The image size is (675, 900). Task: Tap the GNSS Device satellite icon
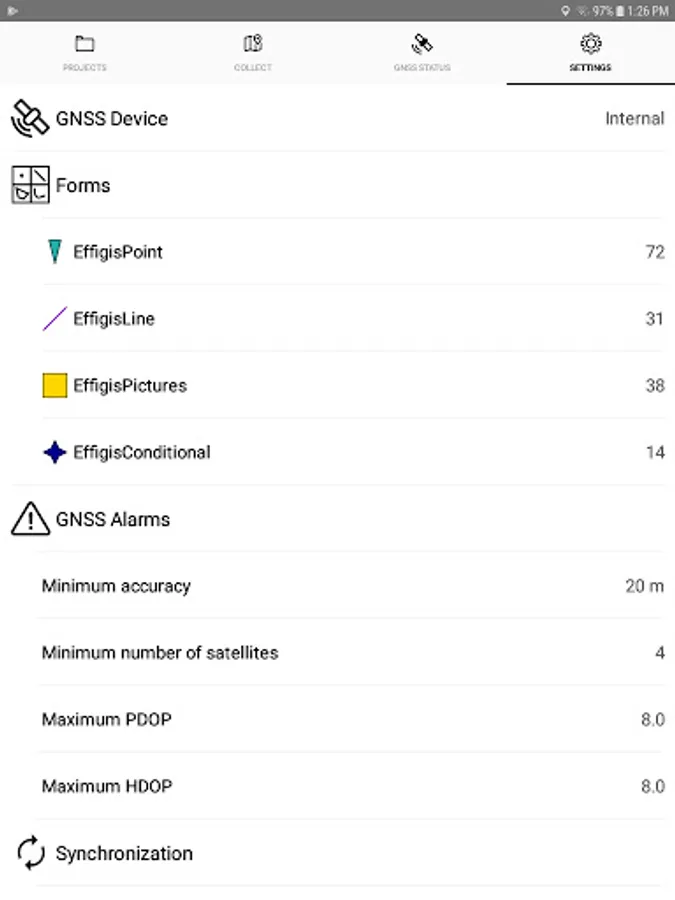[x=30, y=119]
